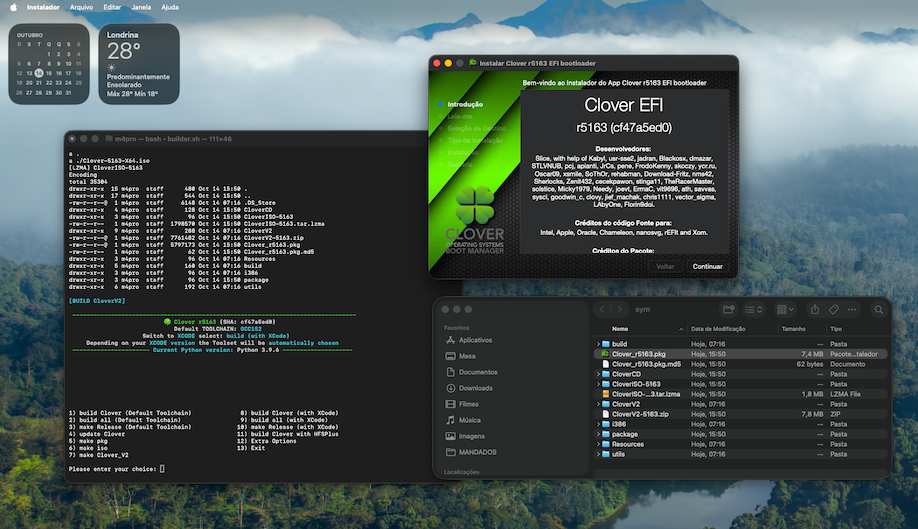
Task: Expand the Resources folder disclosure arrow
Action: pyautogui.click(x=598, y=444)
